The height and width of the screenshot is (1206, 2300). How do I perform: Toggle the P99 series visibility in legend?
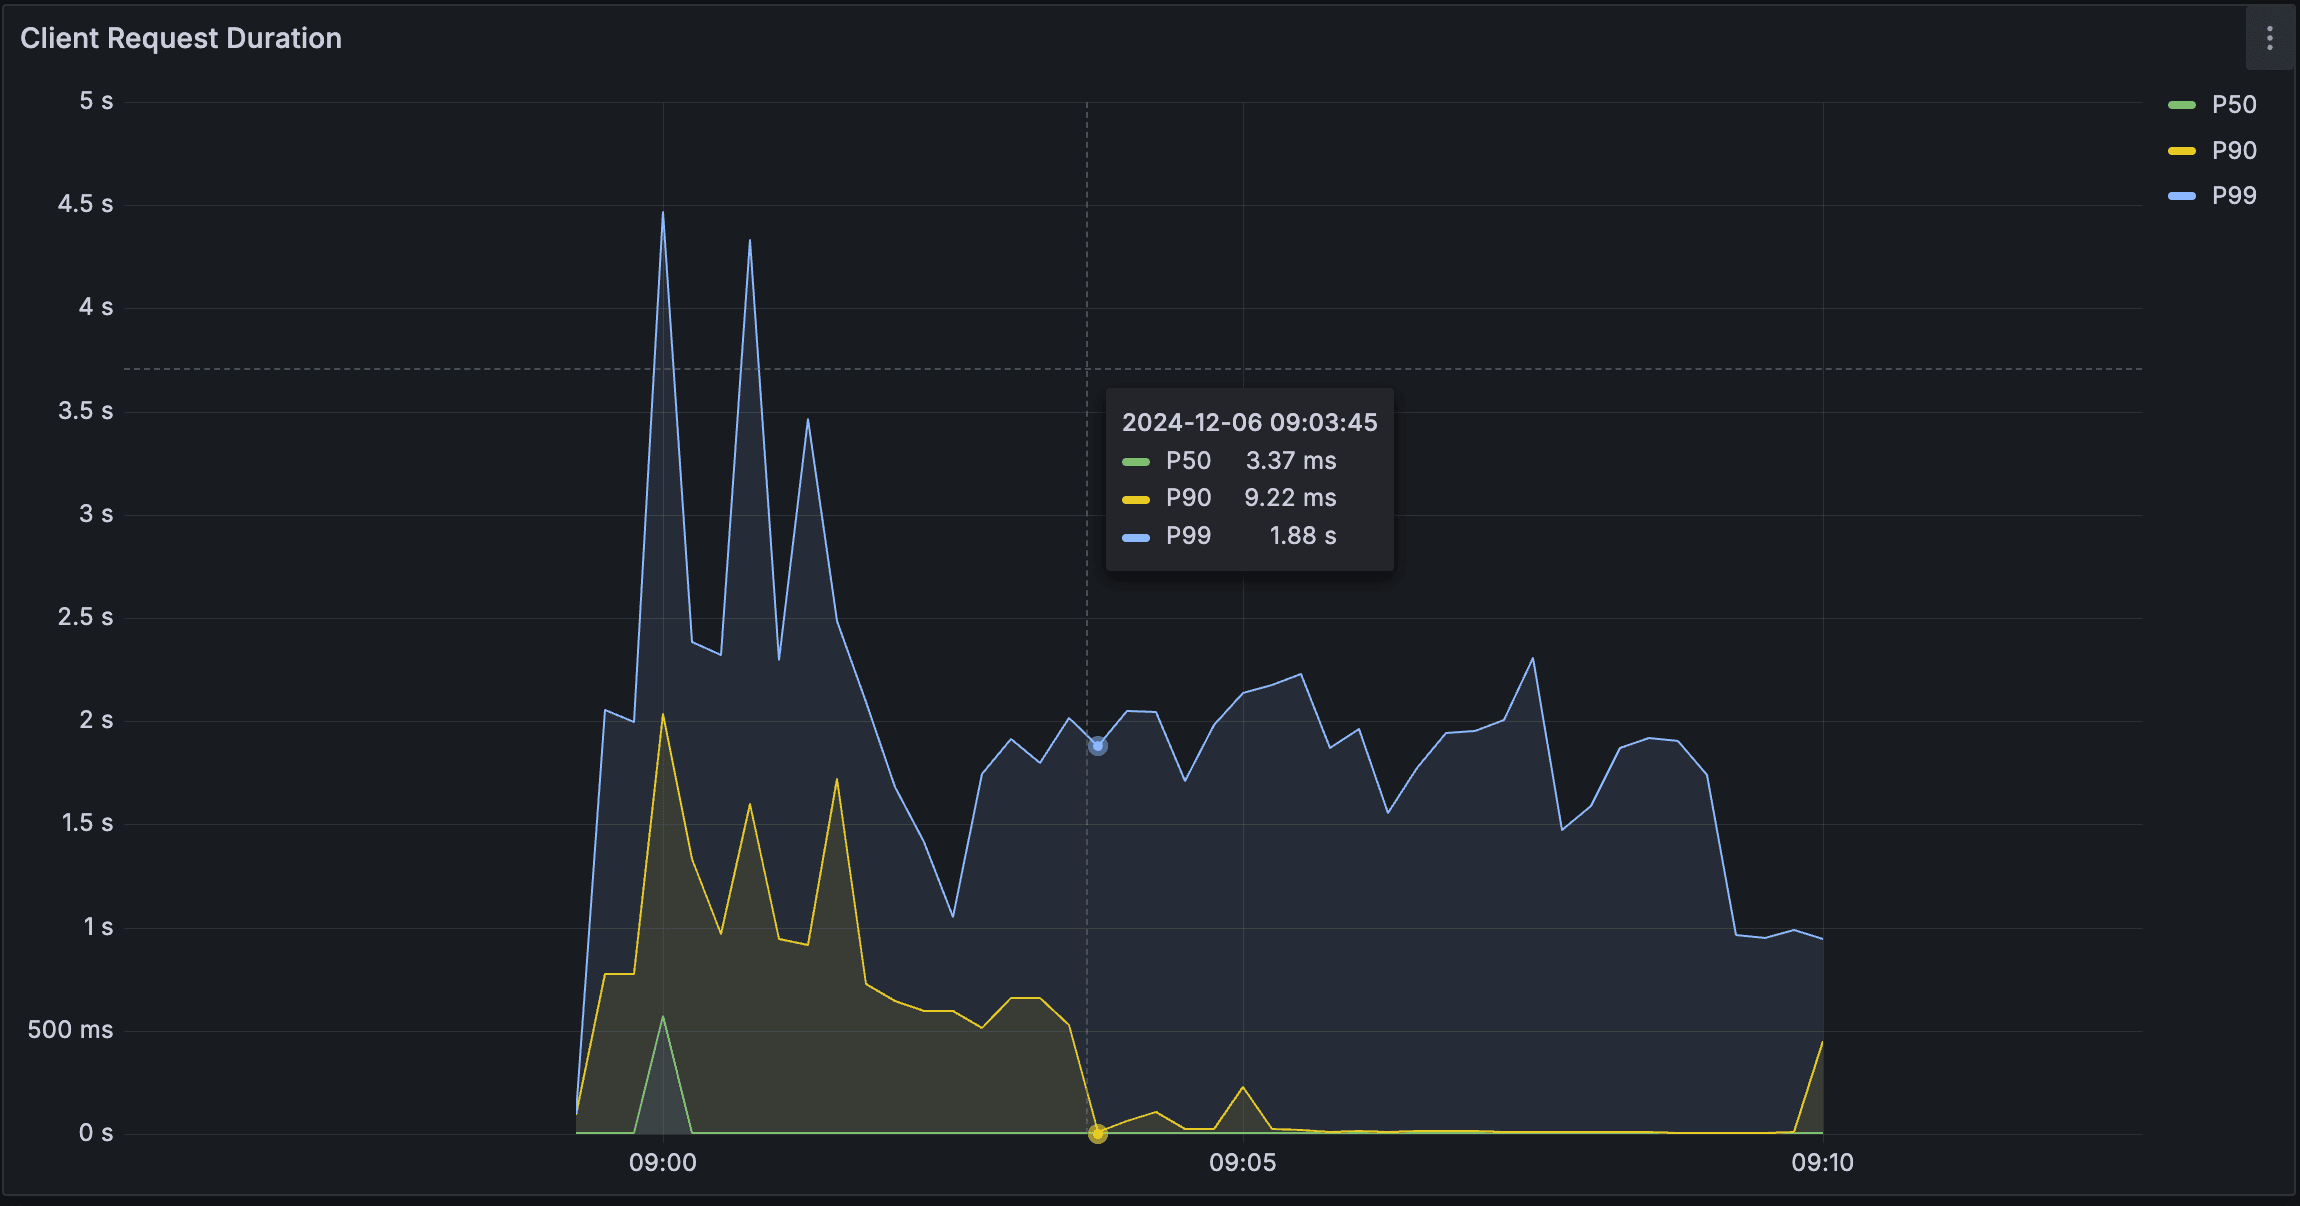(x=2232, y=195)
